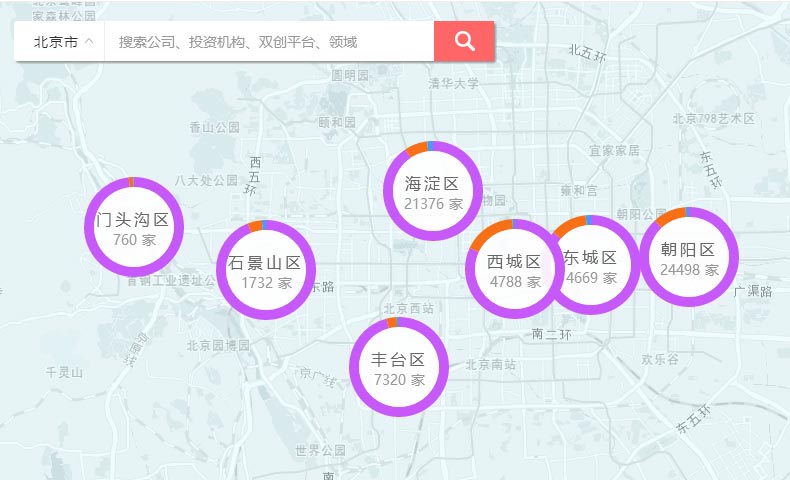The height and width of the screenshot is (480, 790).
Task: Click the 欢乐谷 map label
Action: pos(660,358)
